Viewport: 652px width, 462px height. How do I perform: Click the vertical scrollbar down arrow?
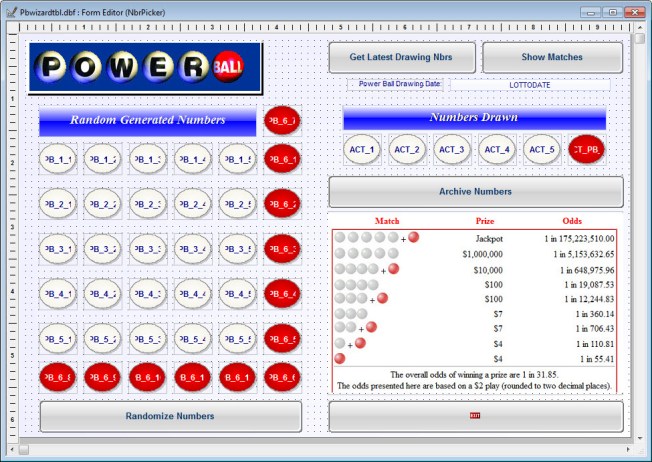tap(640, 438)
